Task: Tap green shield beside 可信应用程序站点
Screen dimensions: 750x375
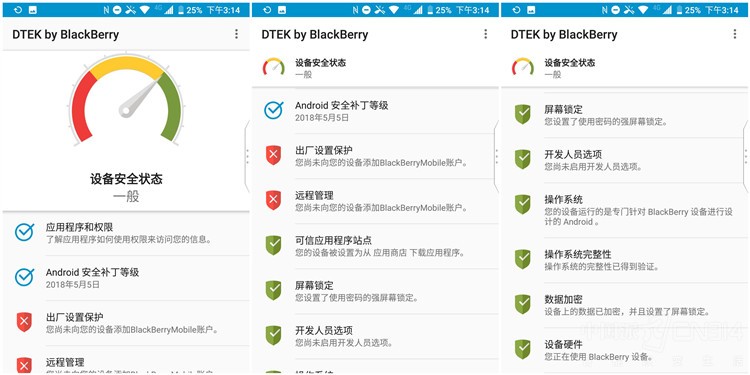Action: point(273,245)
